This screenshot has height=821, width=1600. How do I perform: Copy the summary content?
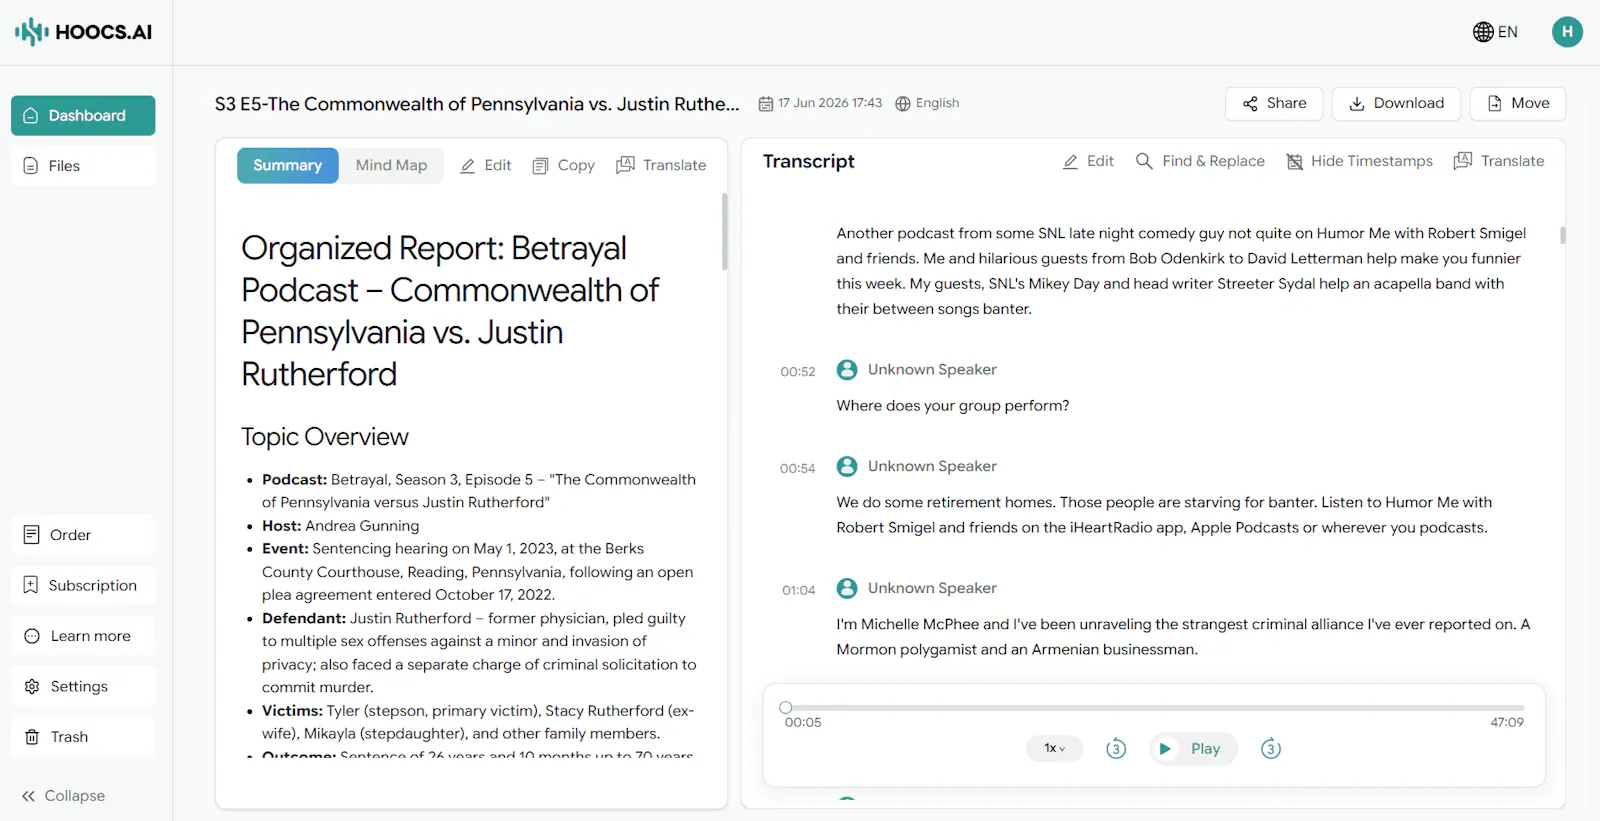coord(563,166)
